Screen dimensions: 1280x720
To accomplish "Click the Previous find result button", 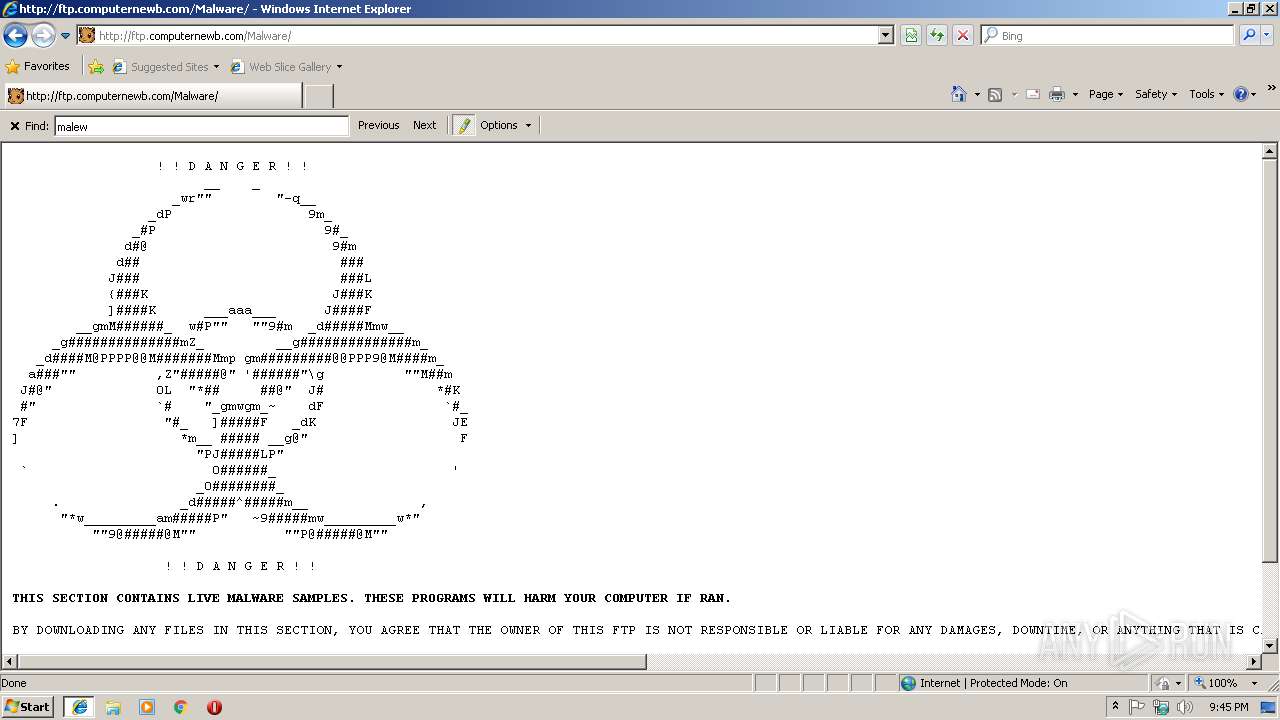I will click(x=379, y=126).
